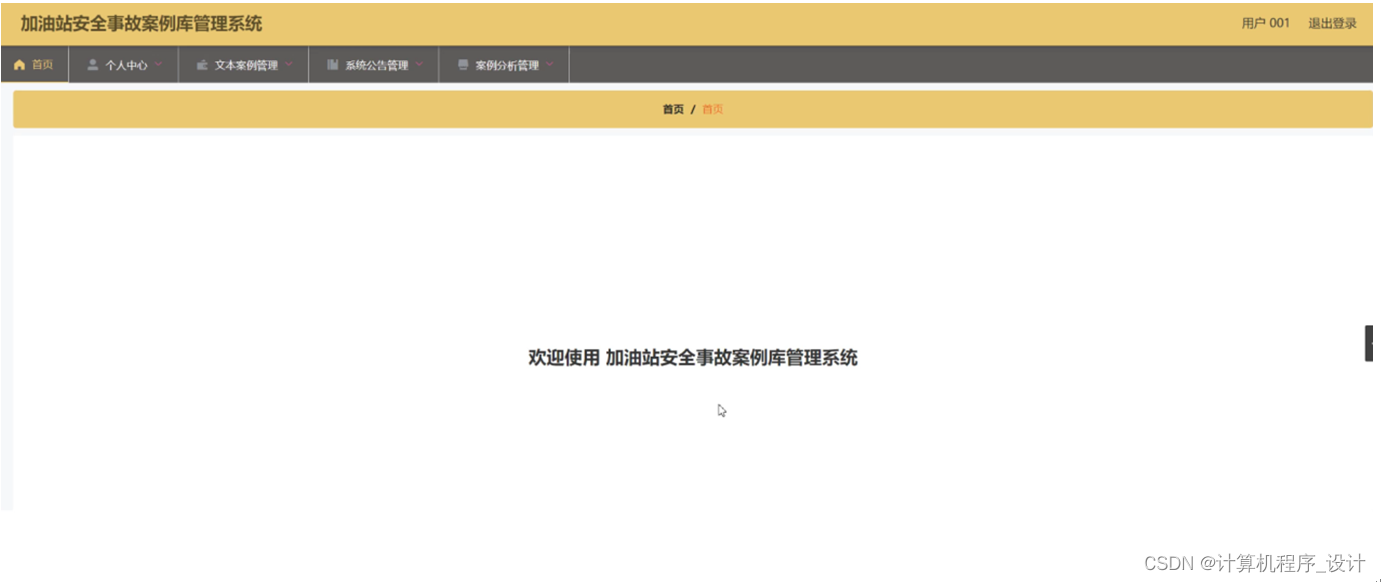Expand the 案例分析管理 dropdown arrow
The image size is (1381, 582).
point(549,65)
